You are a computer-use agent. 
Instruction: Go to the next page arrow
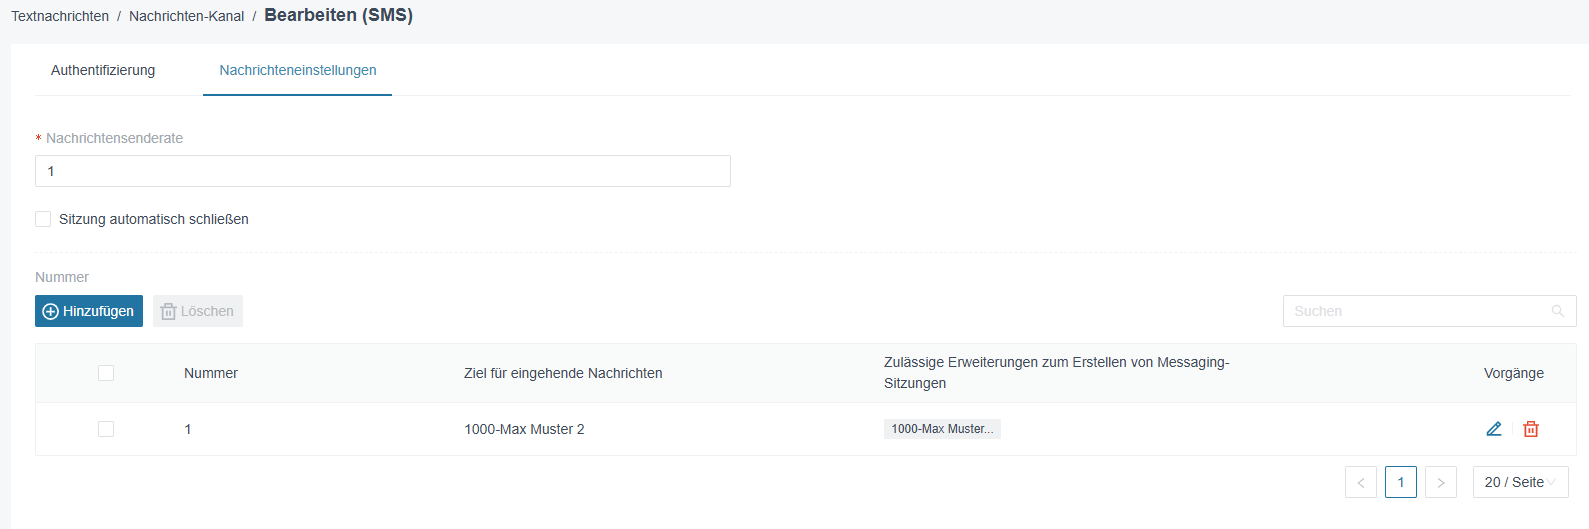point(1441,482)
